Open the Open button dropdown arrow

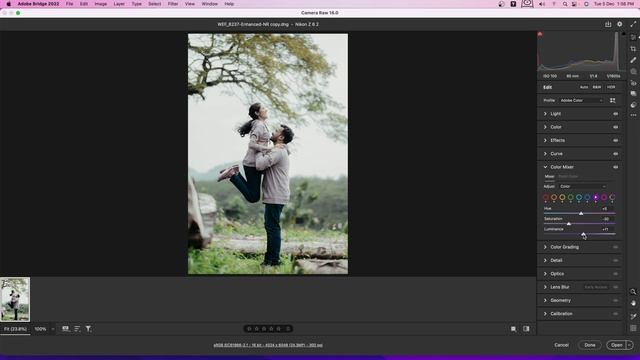click(x=629, y=345)
